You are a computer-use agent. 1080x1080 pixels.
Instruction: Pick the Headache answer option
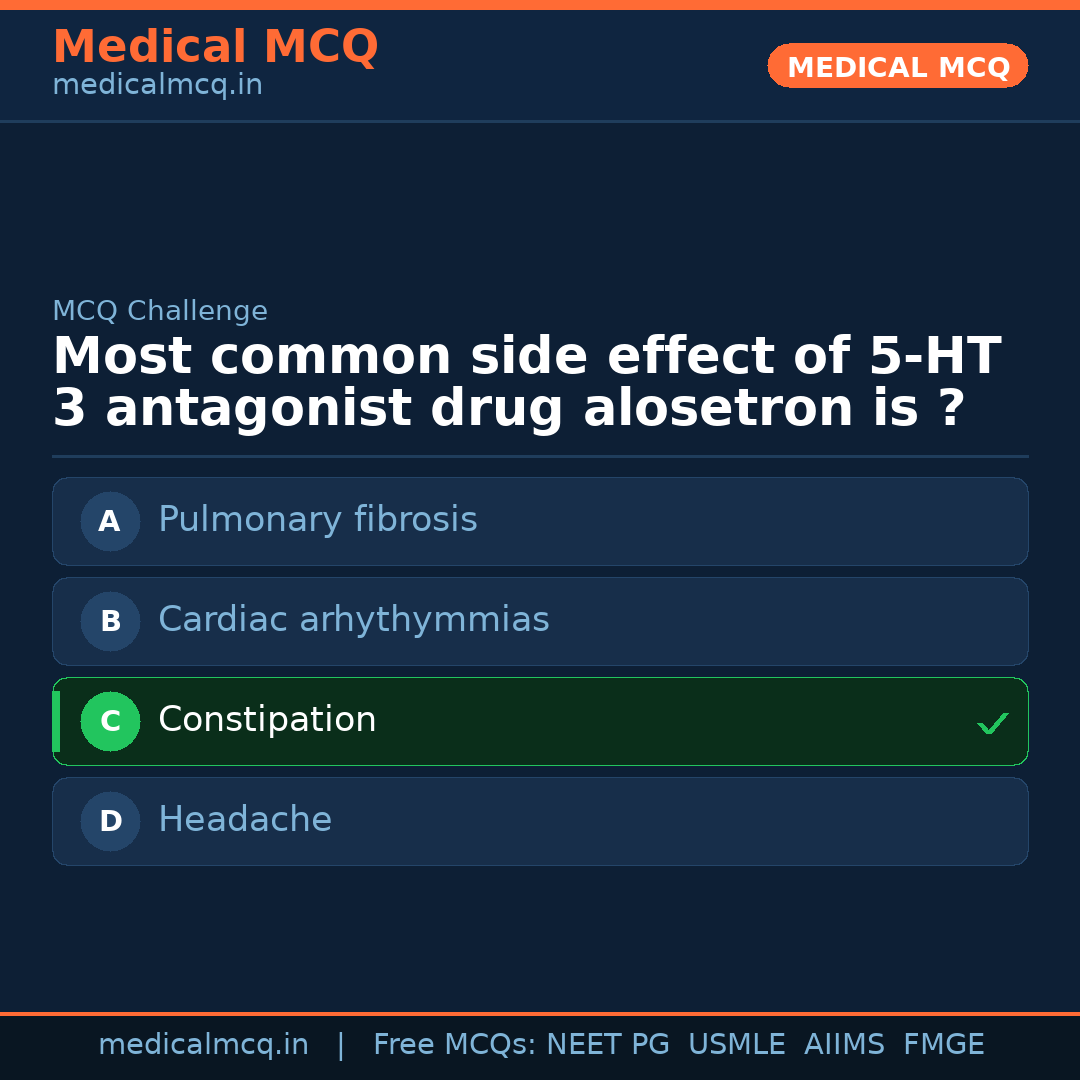245,820
